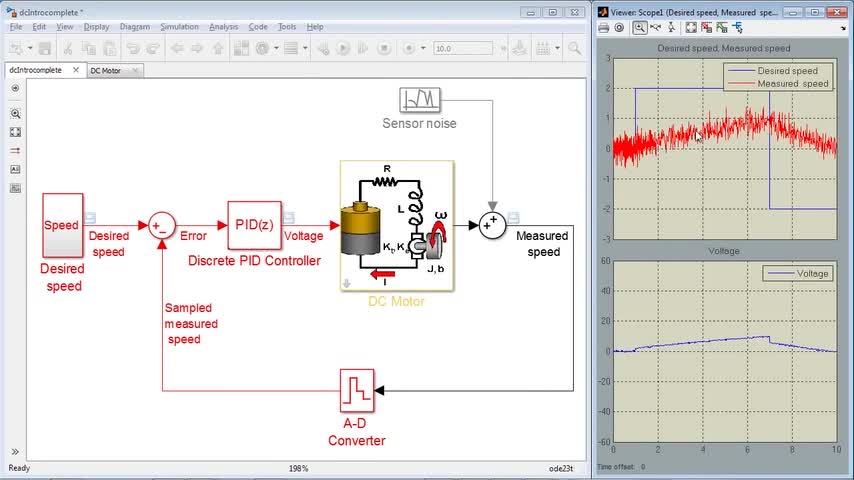Click Scope toolbar dock arrow at right
Viewport: 854px width, 480px height.
[844, 28]
